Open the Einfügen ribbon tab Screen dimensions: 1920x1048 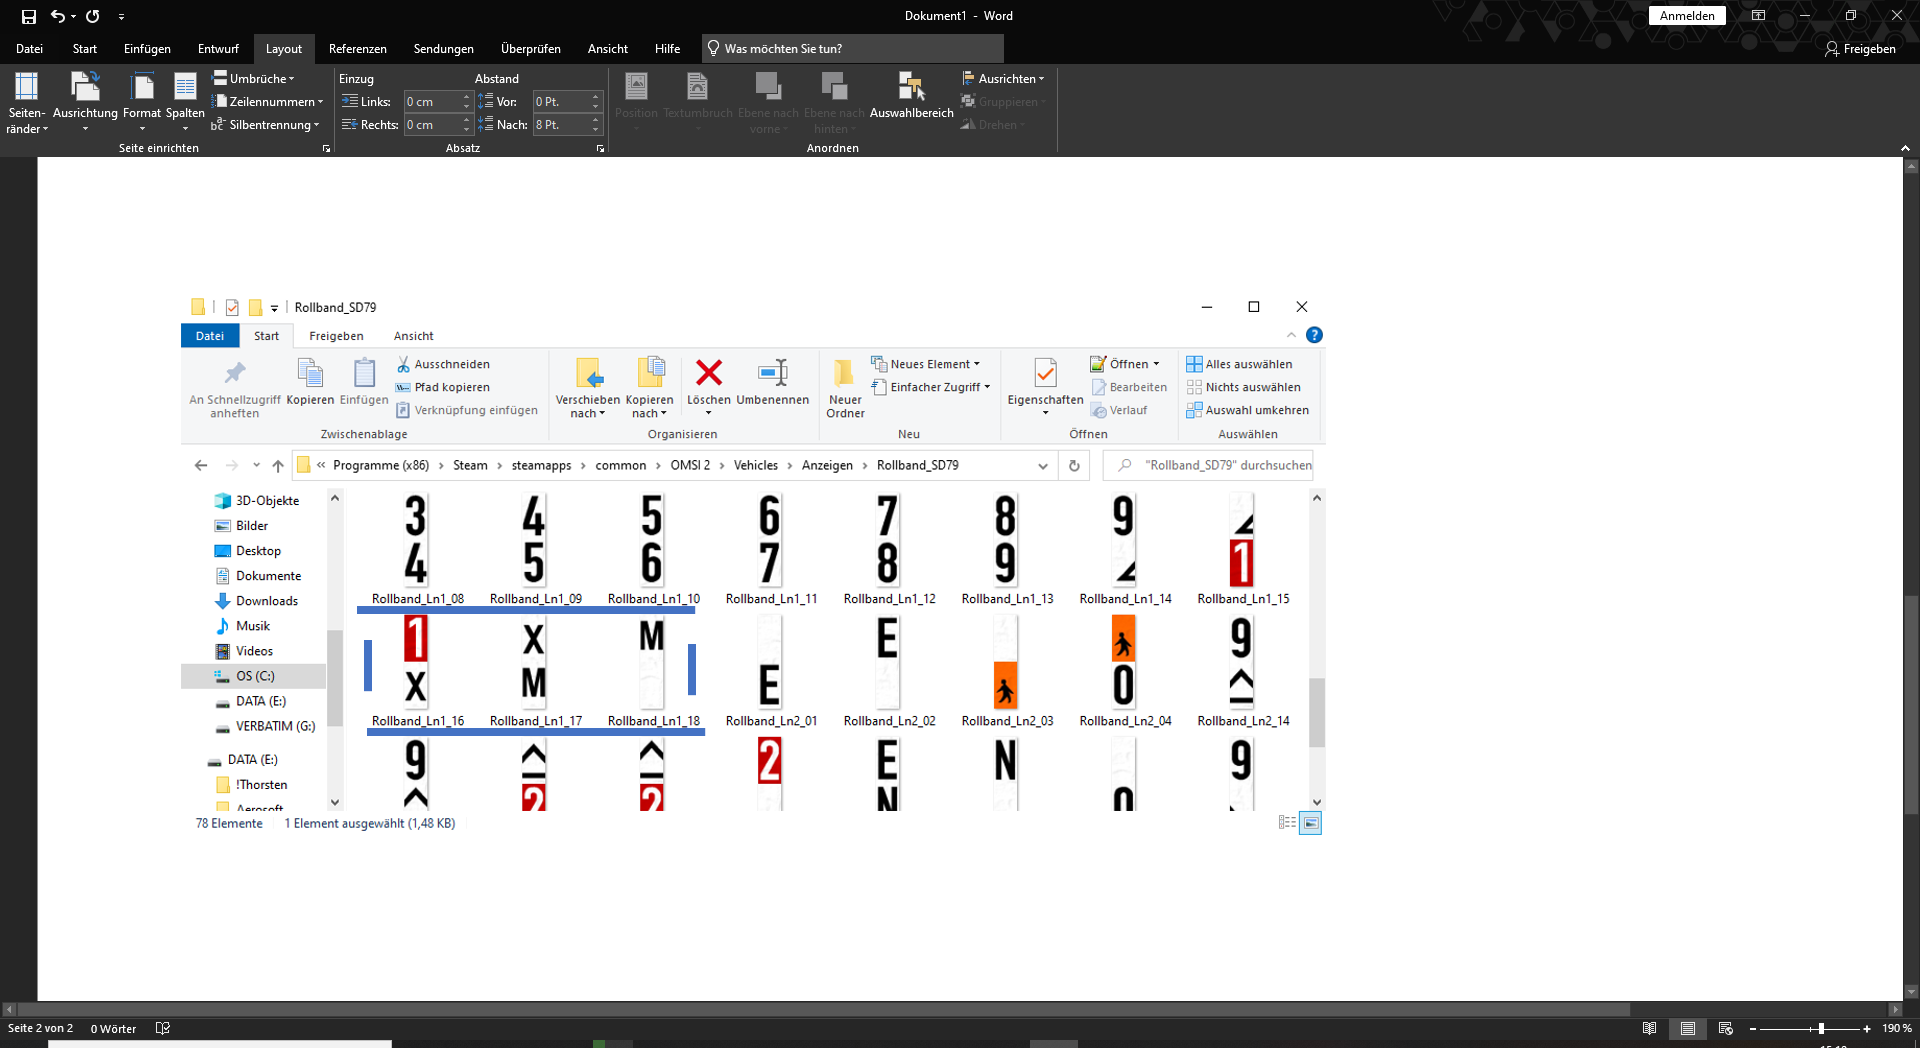pos(147,49)
